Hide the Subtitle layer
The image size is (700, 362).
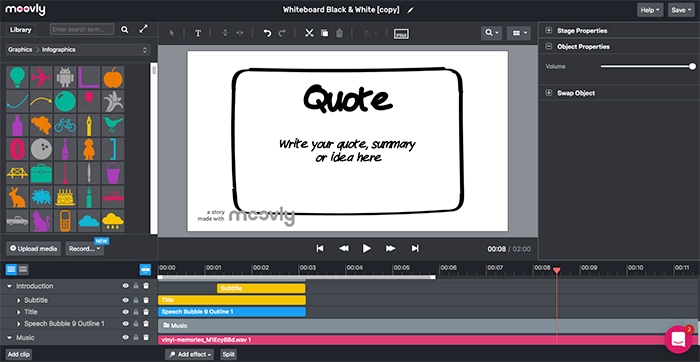[x=126, y=300]
